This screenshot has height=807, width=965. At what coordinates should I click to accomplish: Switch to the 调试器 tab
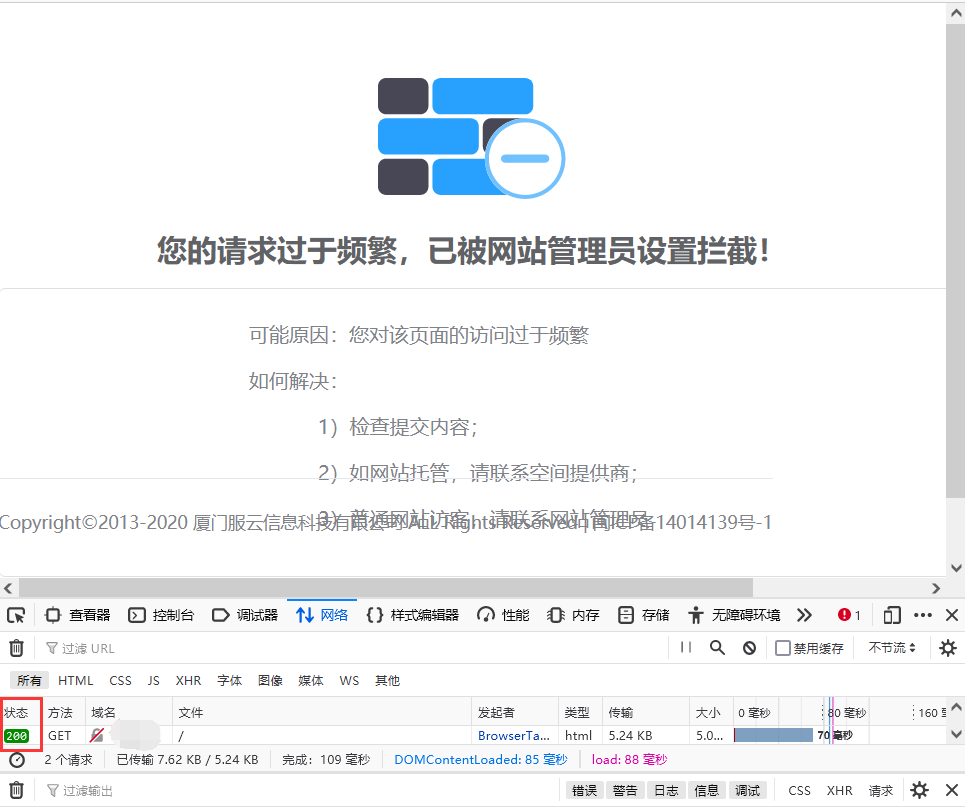[x=245, y=615]
